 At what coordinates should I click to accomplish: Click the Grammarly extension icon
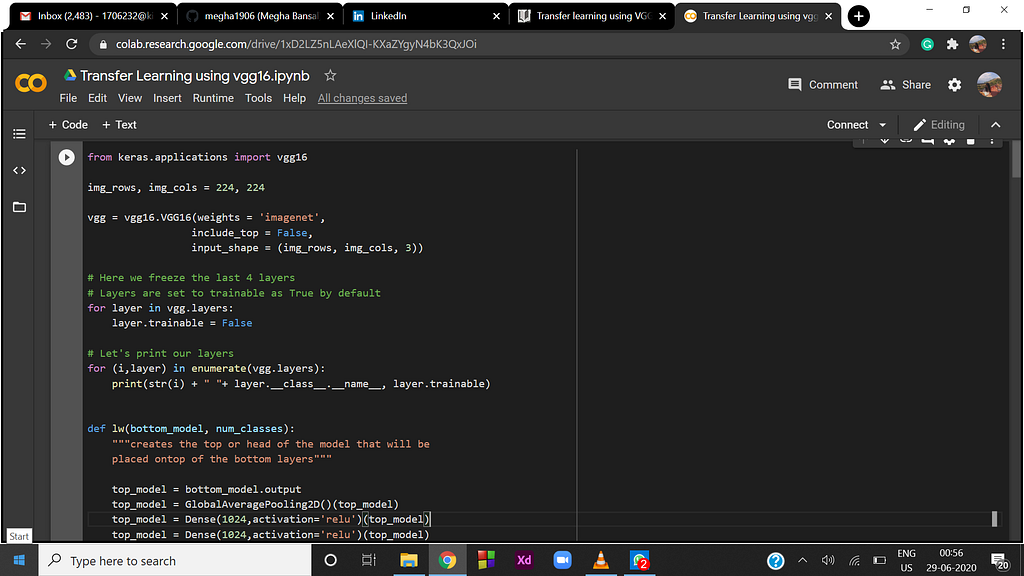click(927, 45)
